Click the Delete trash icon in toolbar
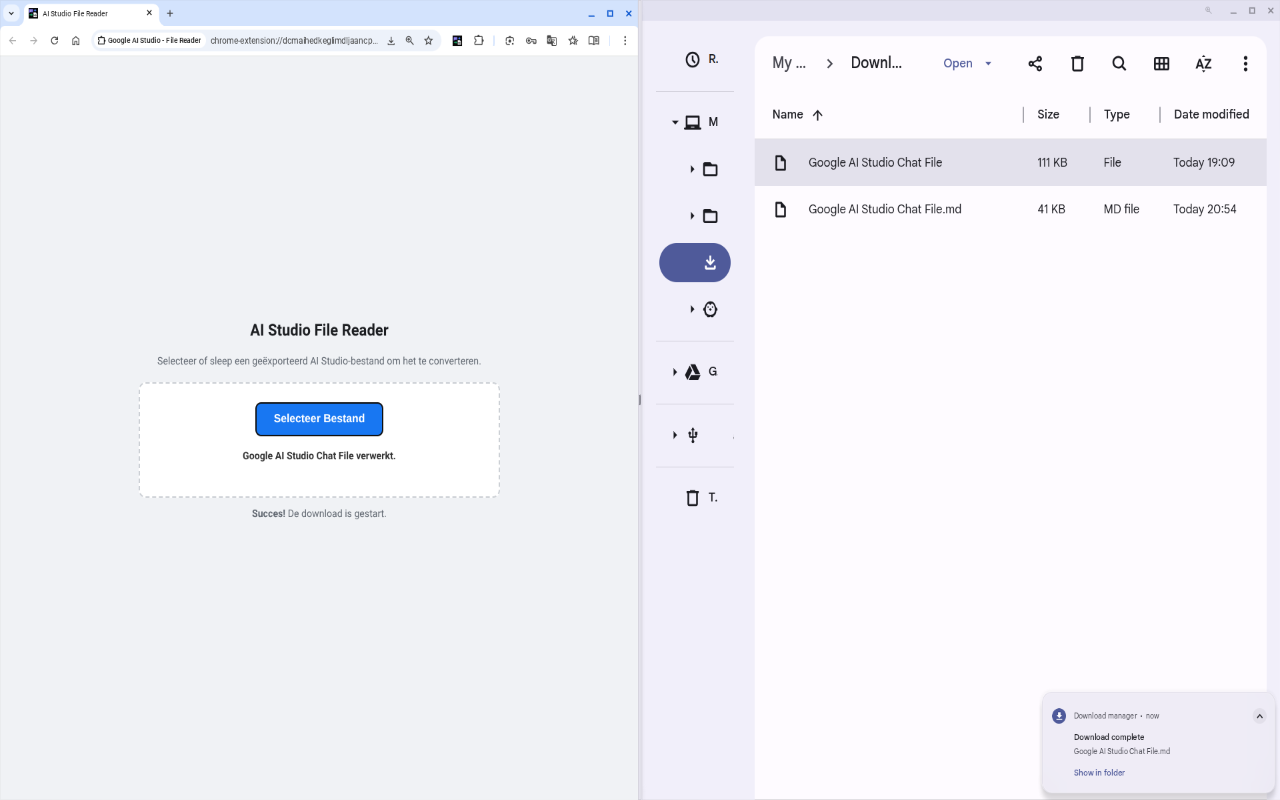The height and width of the screenshot is (800, 1280). click(1077, 64)
